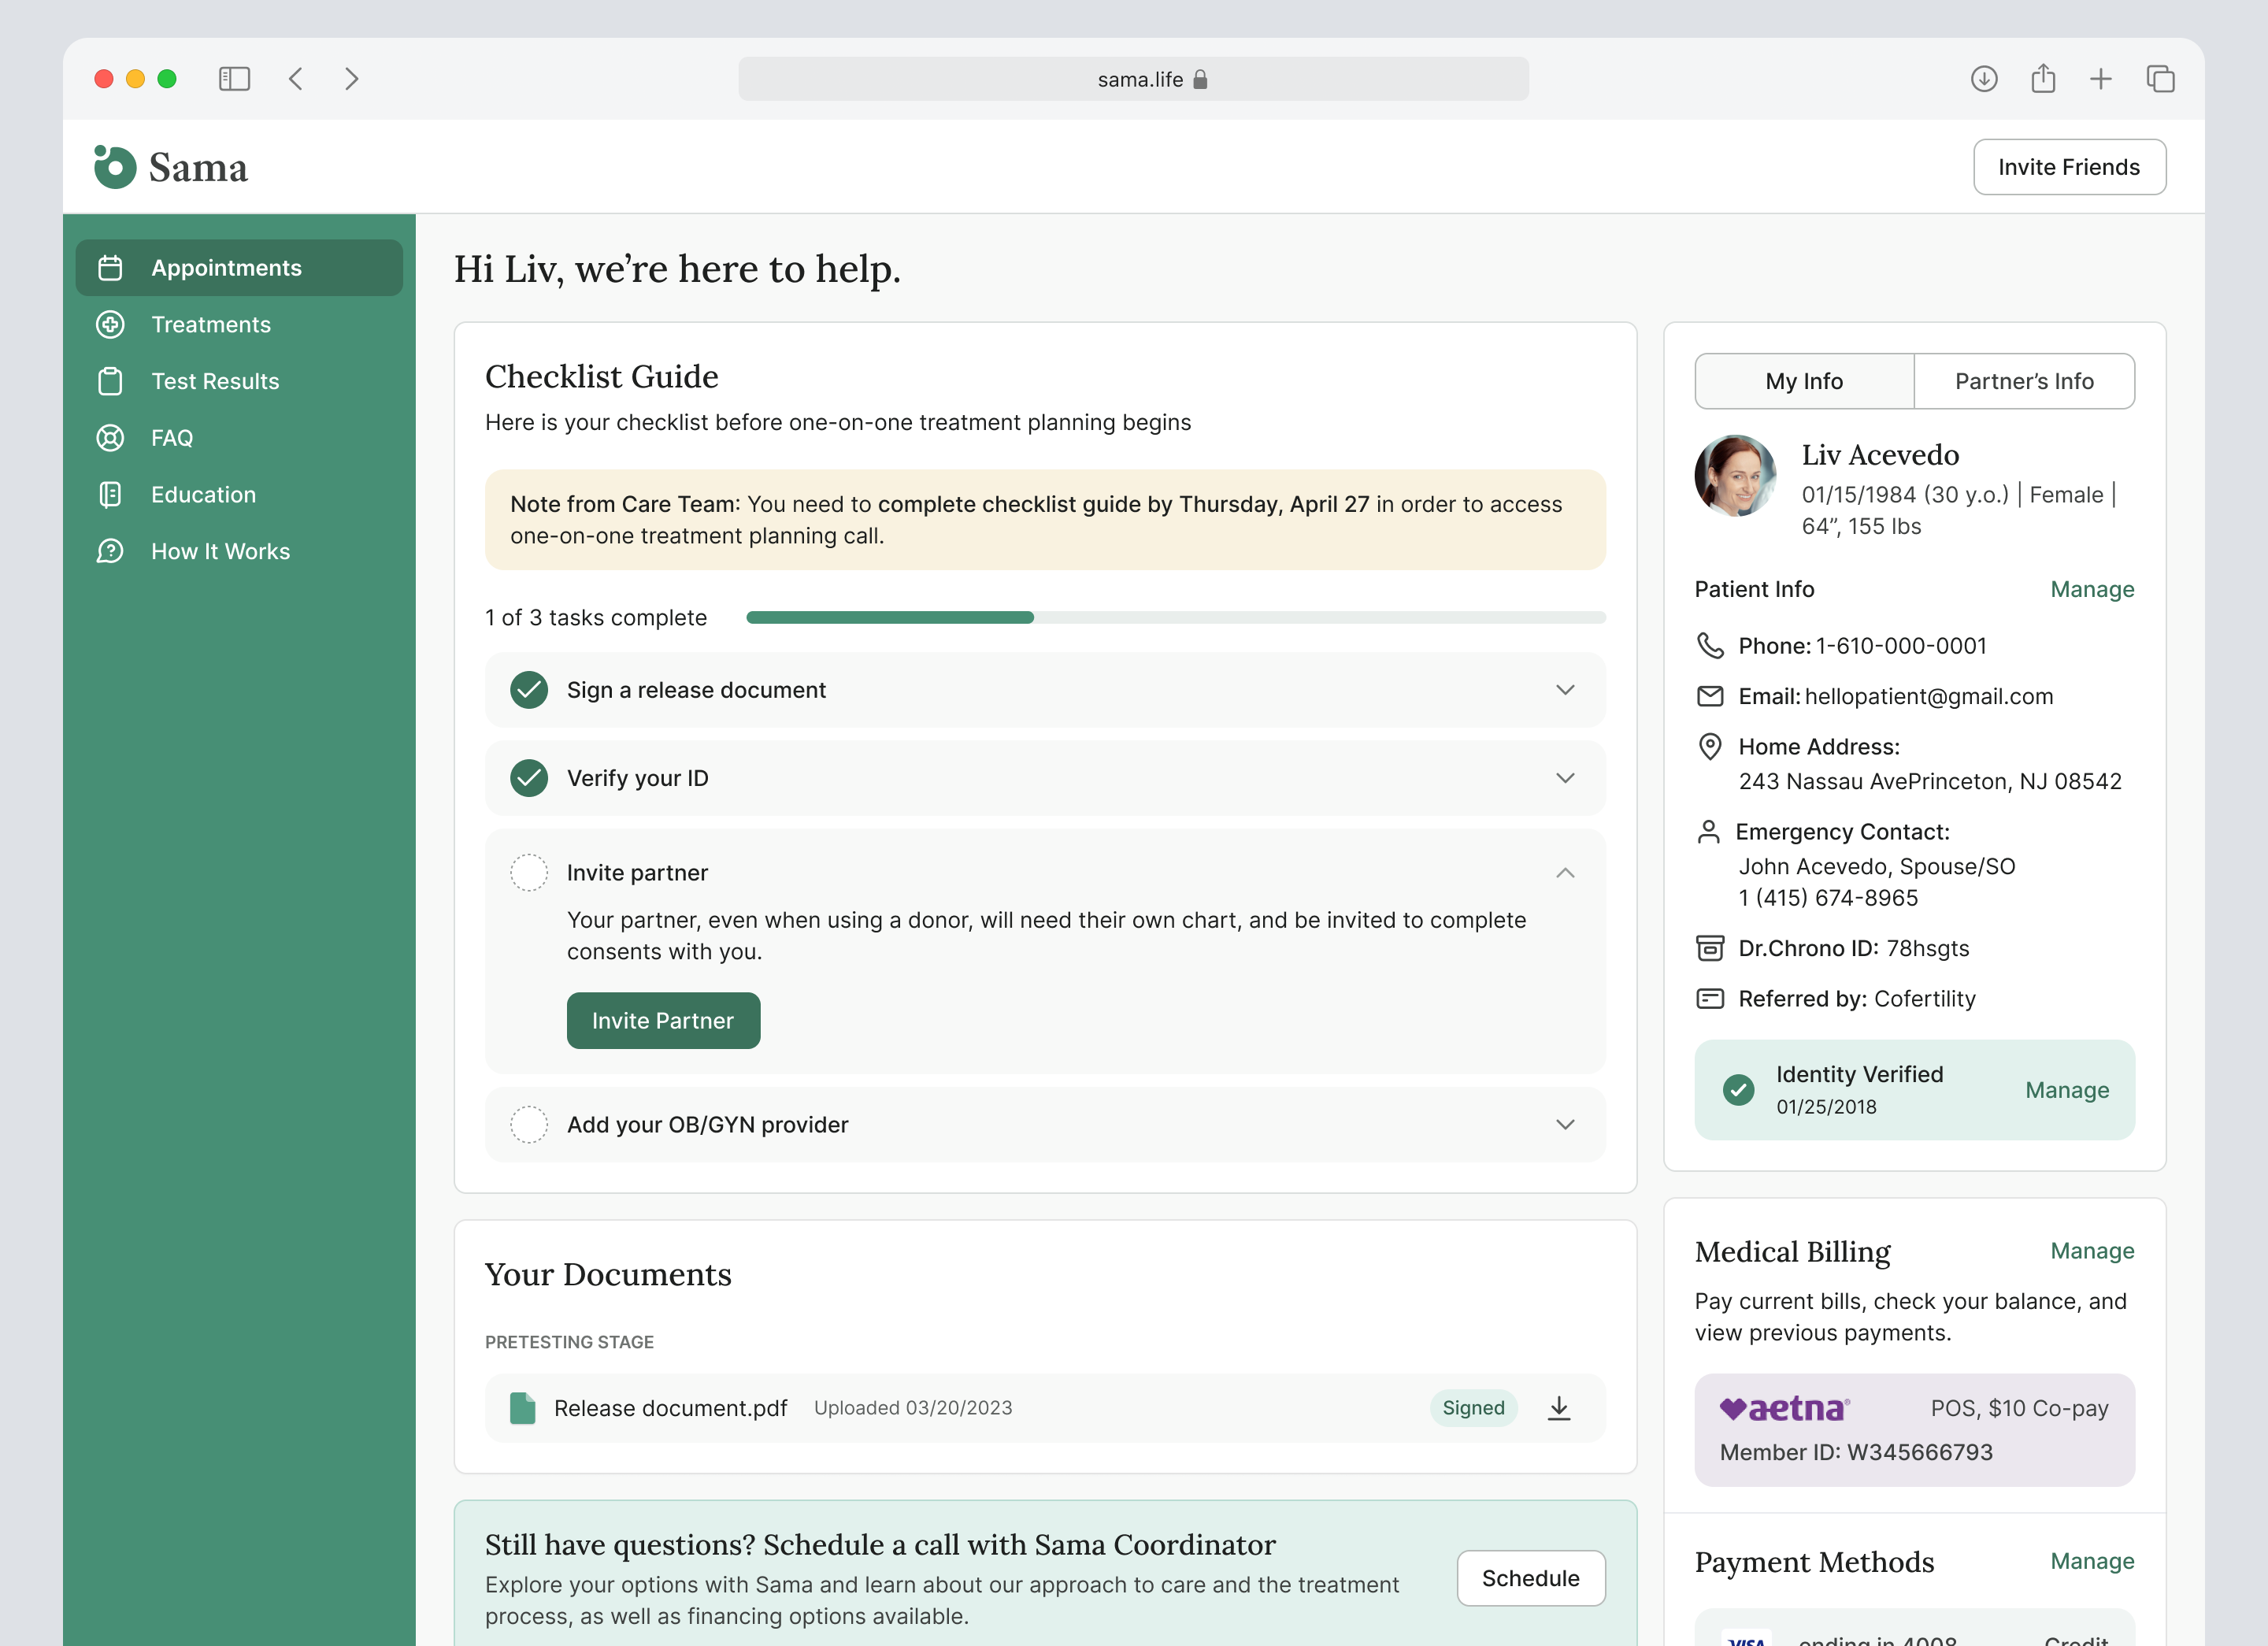Click phone number 1-610-000-0001

coord(1901,646)
